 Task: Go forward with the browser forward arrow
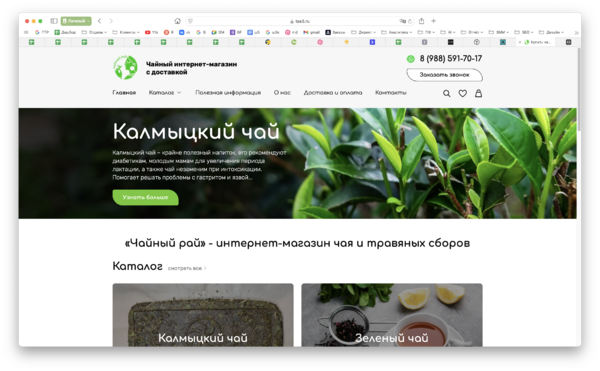(111, 21)
